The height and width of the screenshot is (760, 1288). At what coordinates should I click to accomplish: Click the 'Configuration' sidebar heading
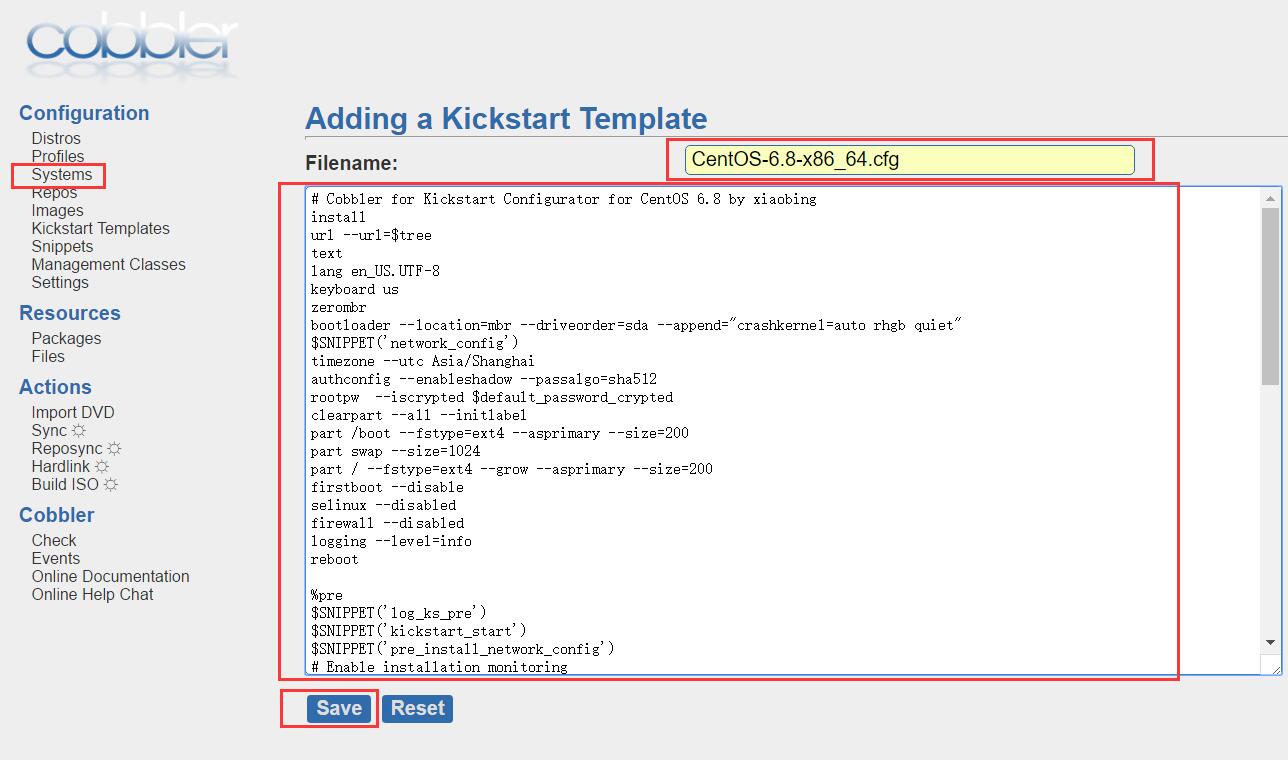(x=84, y=113)
